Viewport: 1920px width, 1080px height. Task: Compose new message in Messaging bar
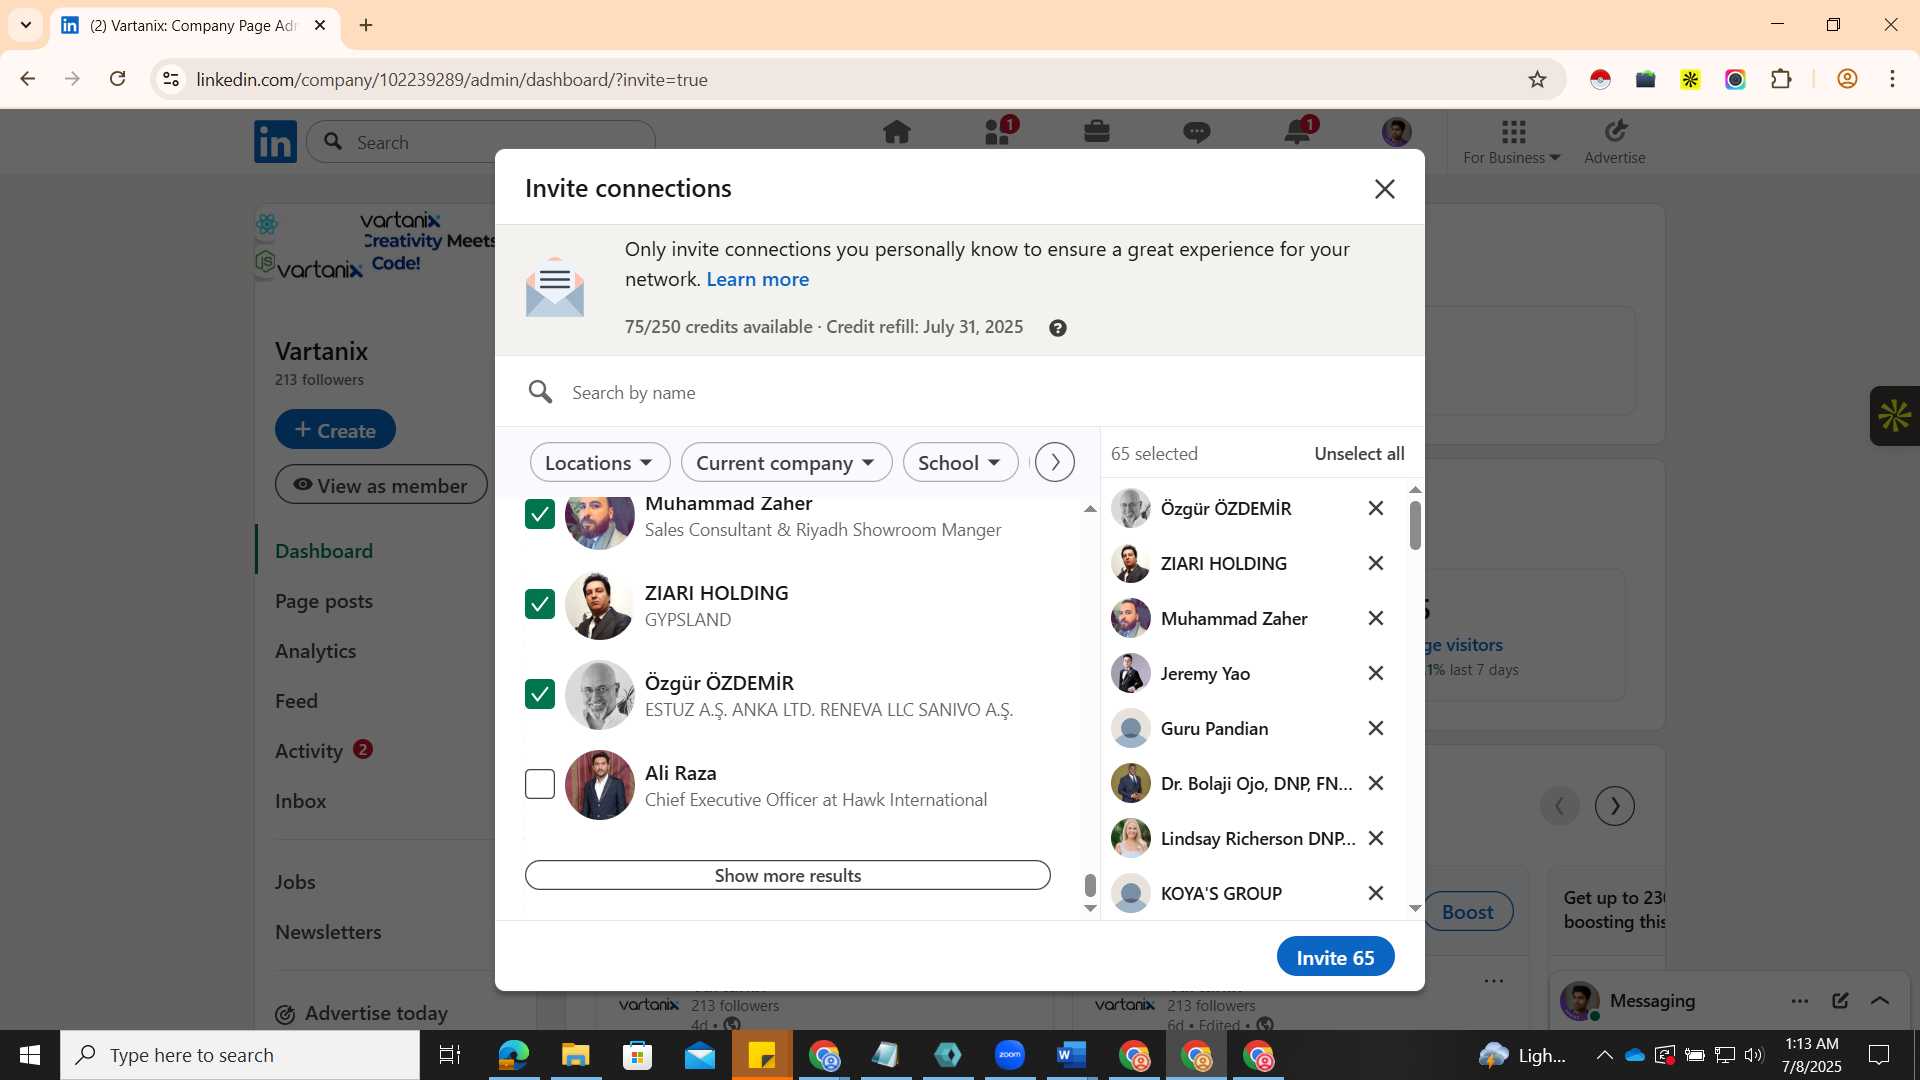click(x=1840, y=1001)
